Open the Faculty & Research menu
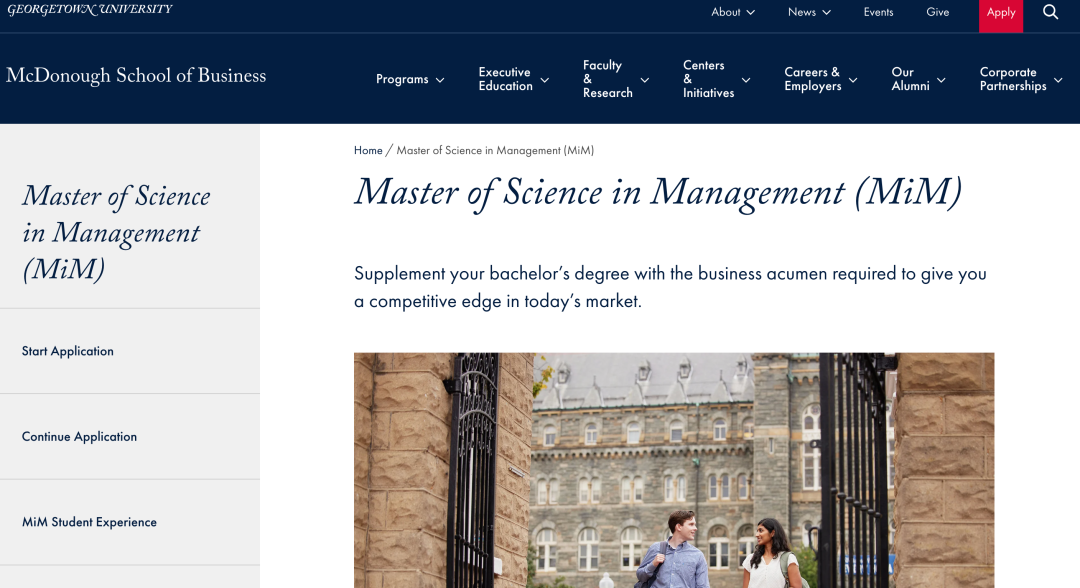This screenshot has height=588, width=1080. coord(608,79)
